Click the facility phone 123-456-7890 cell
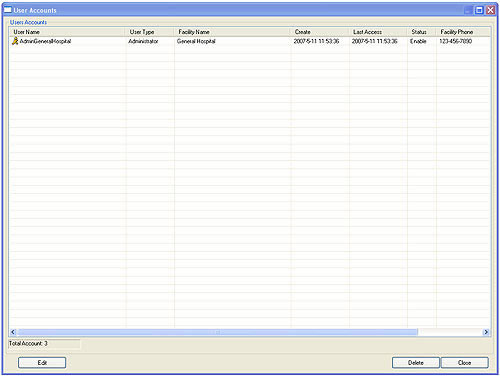 pos(456,41)
